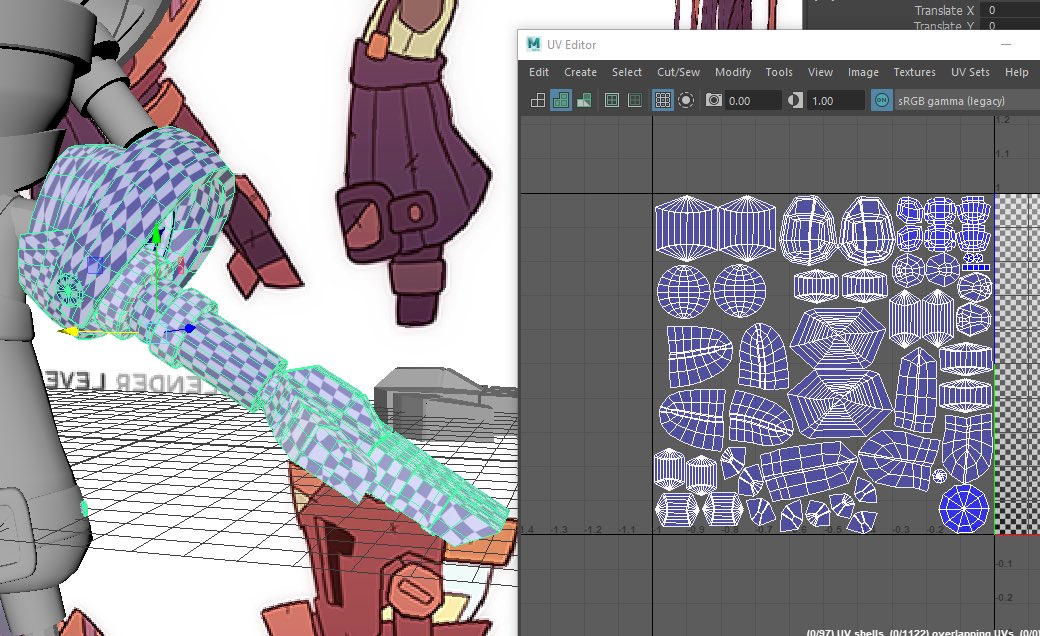The width and height of the screenshot is (1040, 636).
Task: Open the Modify menu in UV Editor
Action: point(733,72)
